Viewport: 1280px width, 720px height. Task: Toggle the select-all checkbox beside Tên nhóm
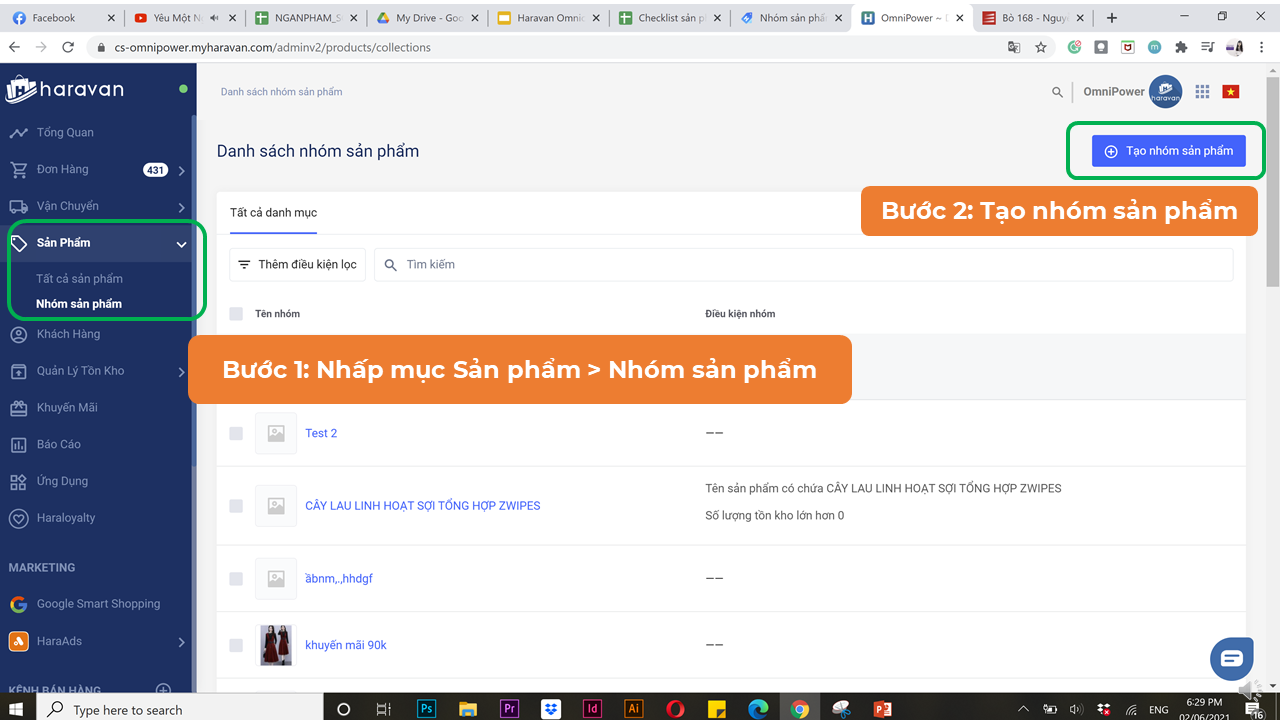(236, 314)
